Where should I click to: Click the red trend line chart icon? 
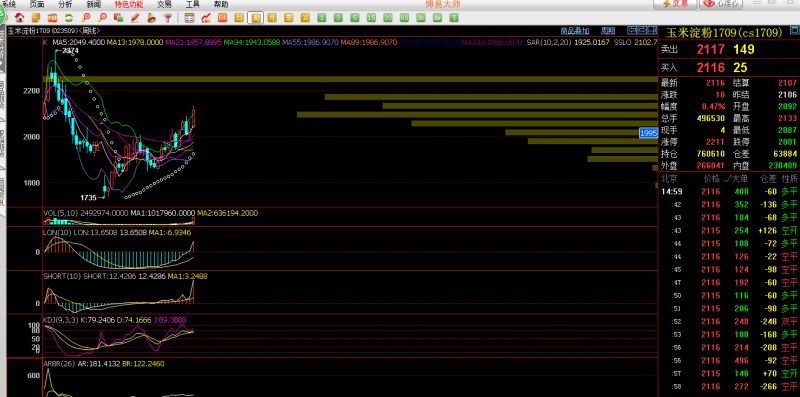[x=206, y=18]
